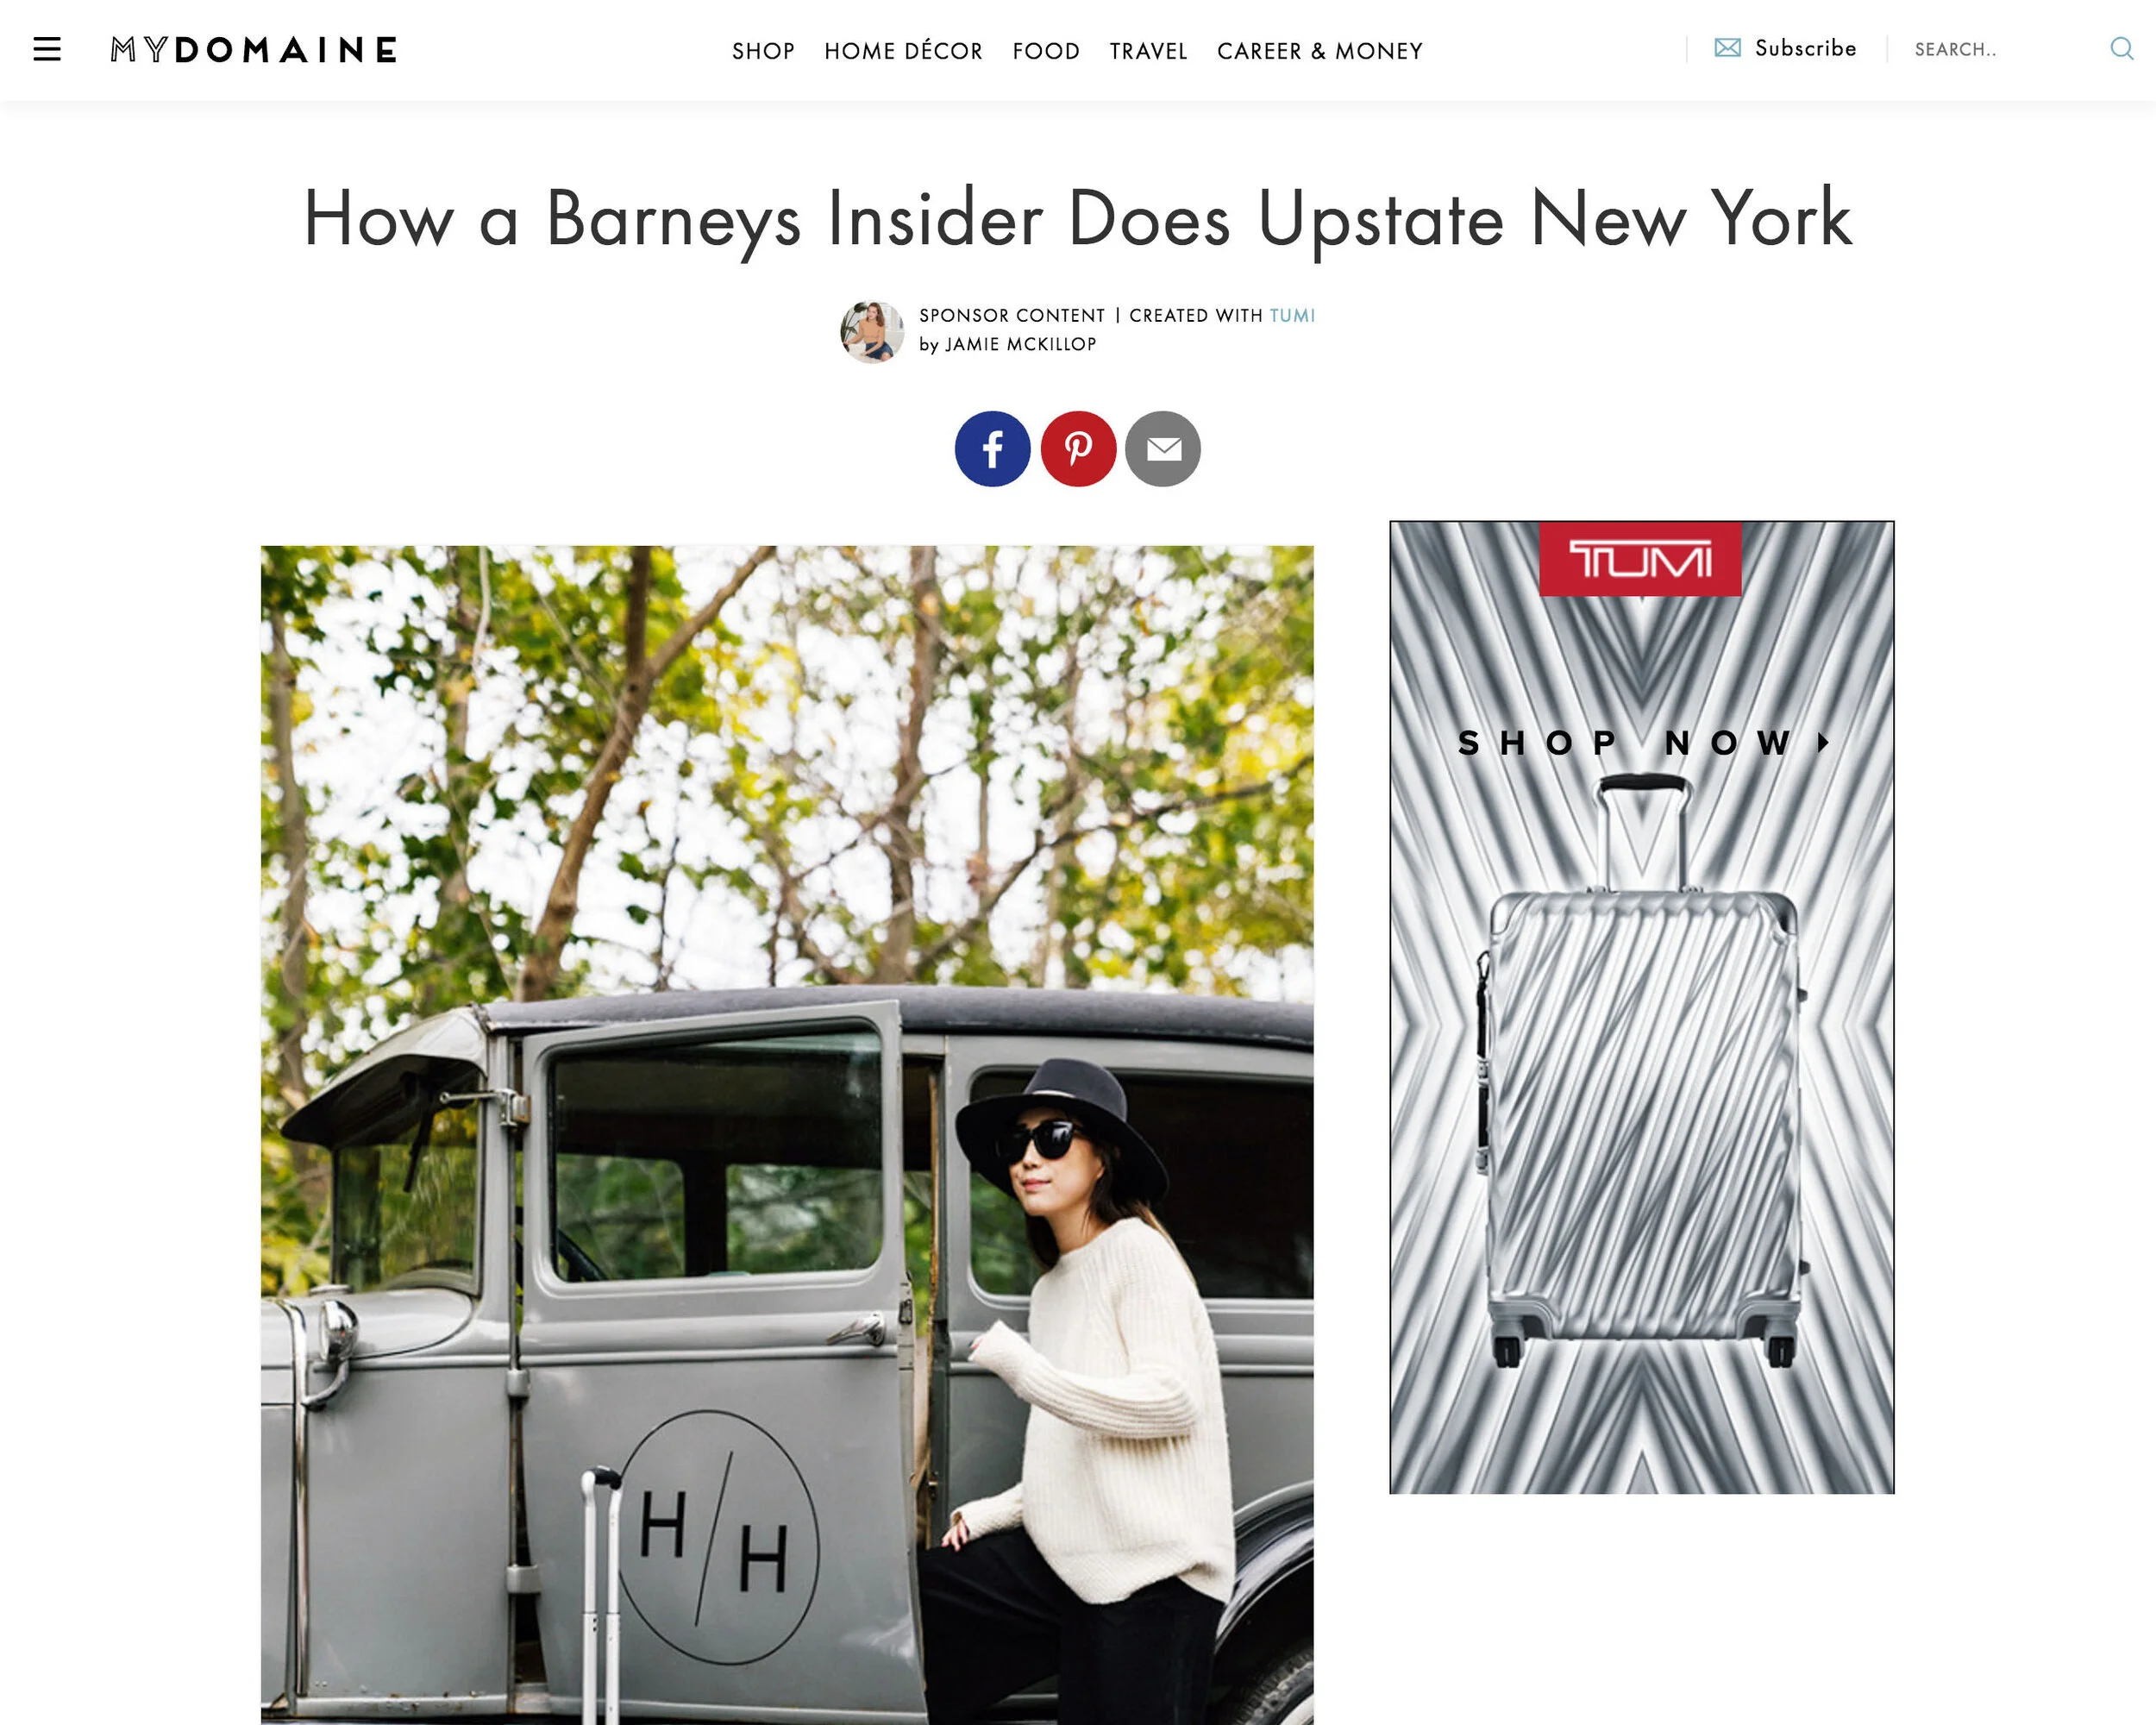Viewport: 2156px width, 1725px height.
Task: Open the hamburger menu icon
Action: pyautogui.click(x=47, y=49)
